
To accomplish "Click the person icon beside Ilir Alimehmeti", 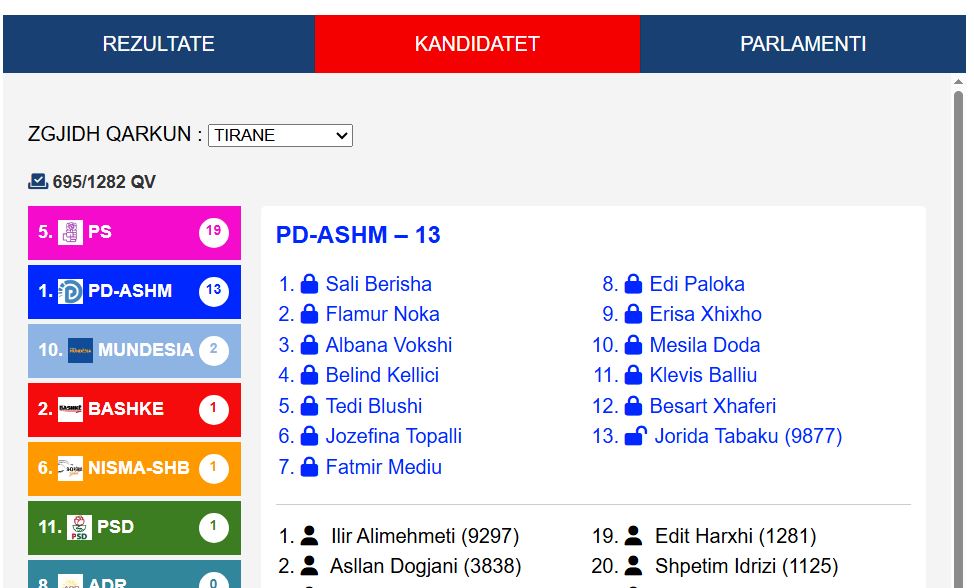I will click(310, 536).
